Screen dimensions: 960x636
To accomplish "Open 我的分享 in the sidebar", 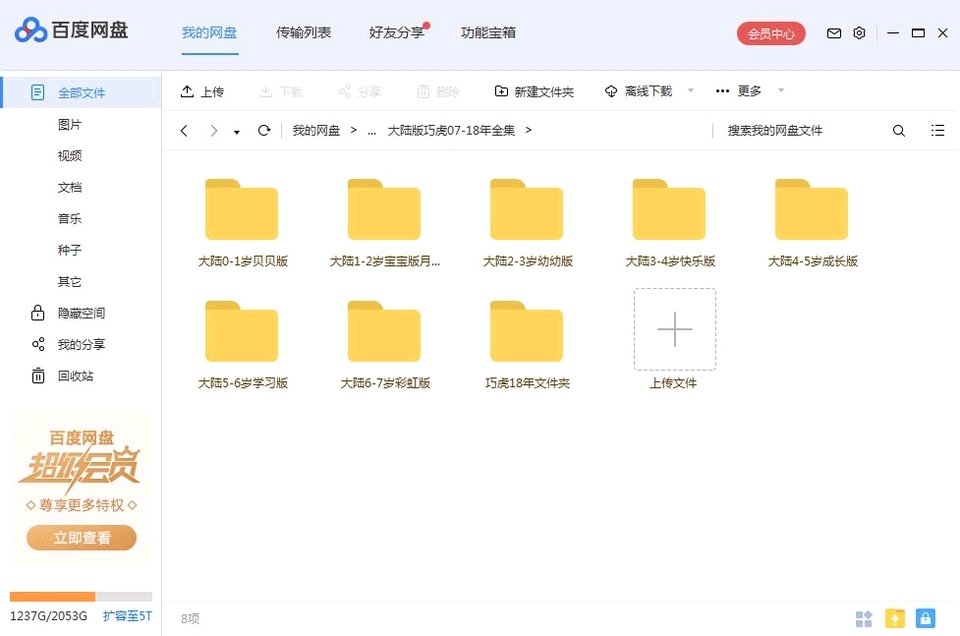I will coord(68,345).
